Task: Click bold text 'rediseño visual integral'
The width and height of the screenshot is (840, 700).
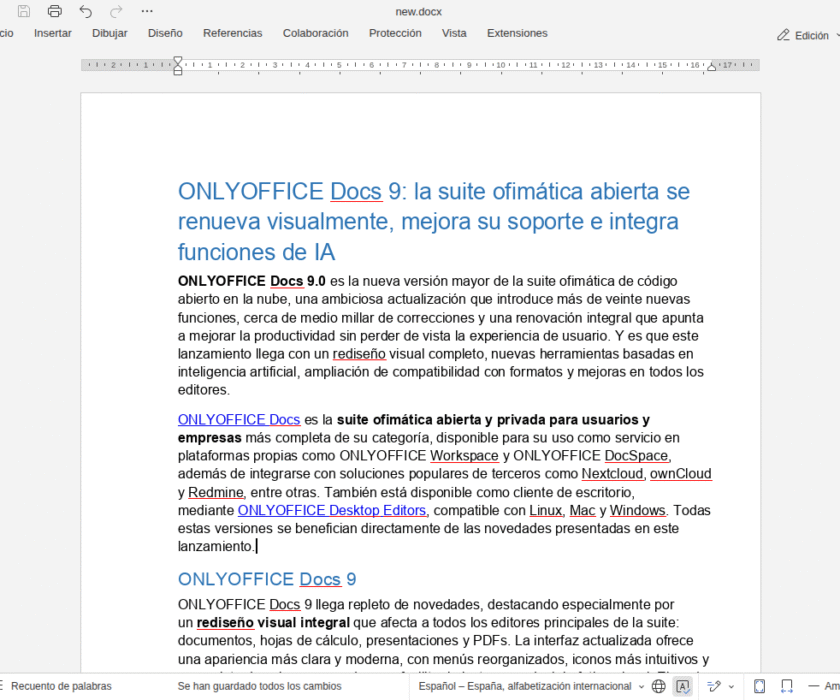Action: point(273,623)
